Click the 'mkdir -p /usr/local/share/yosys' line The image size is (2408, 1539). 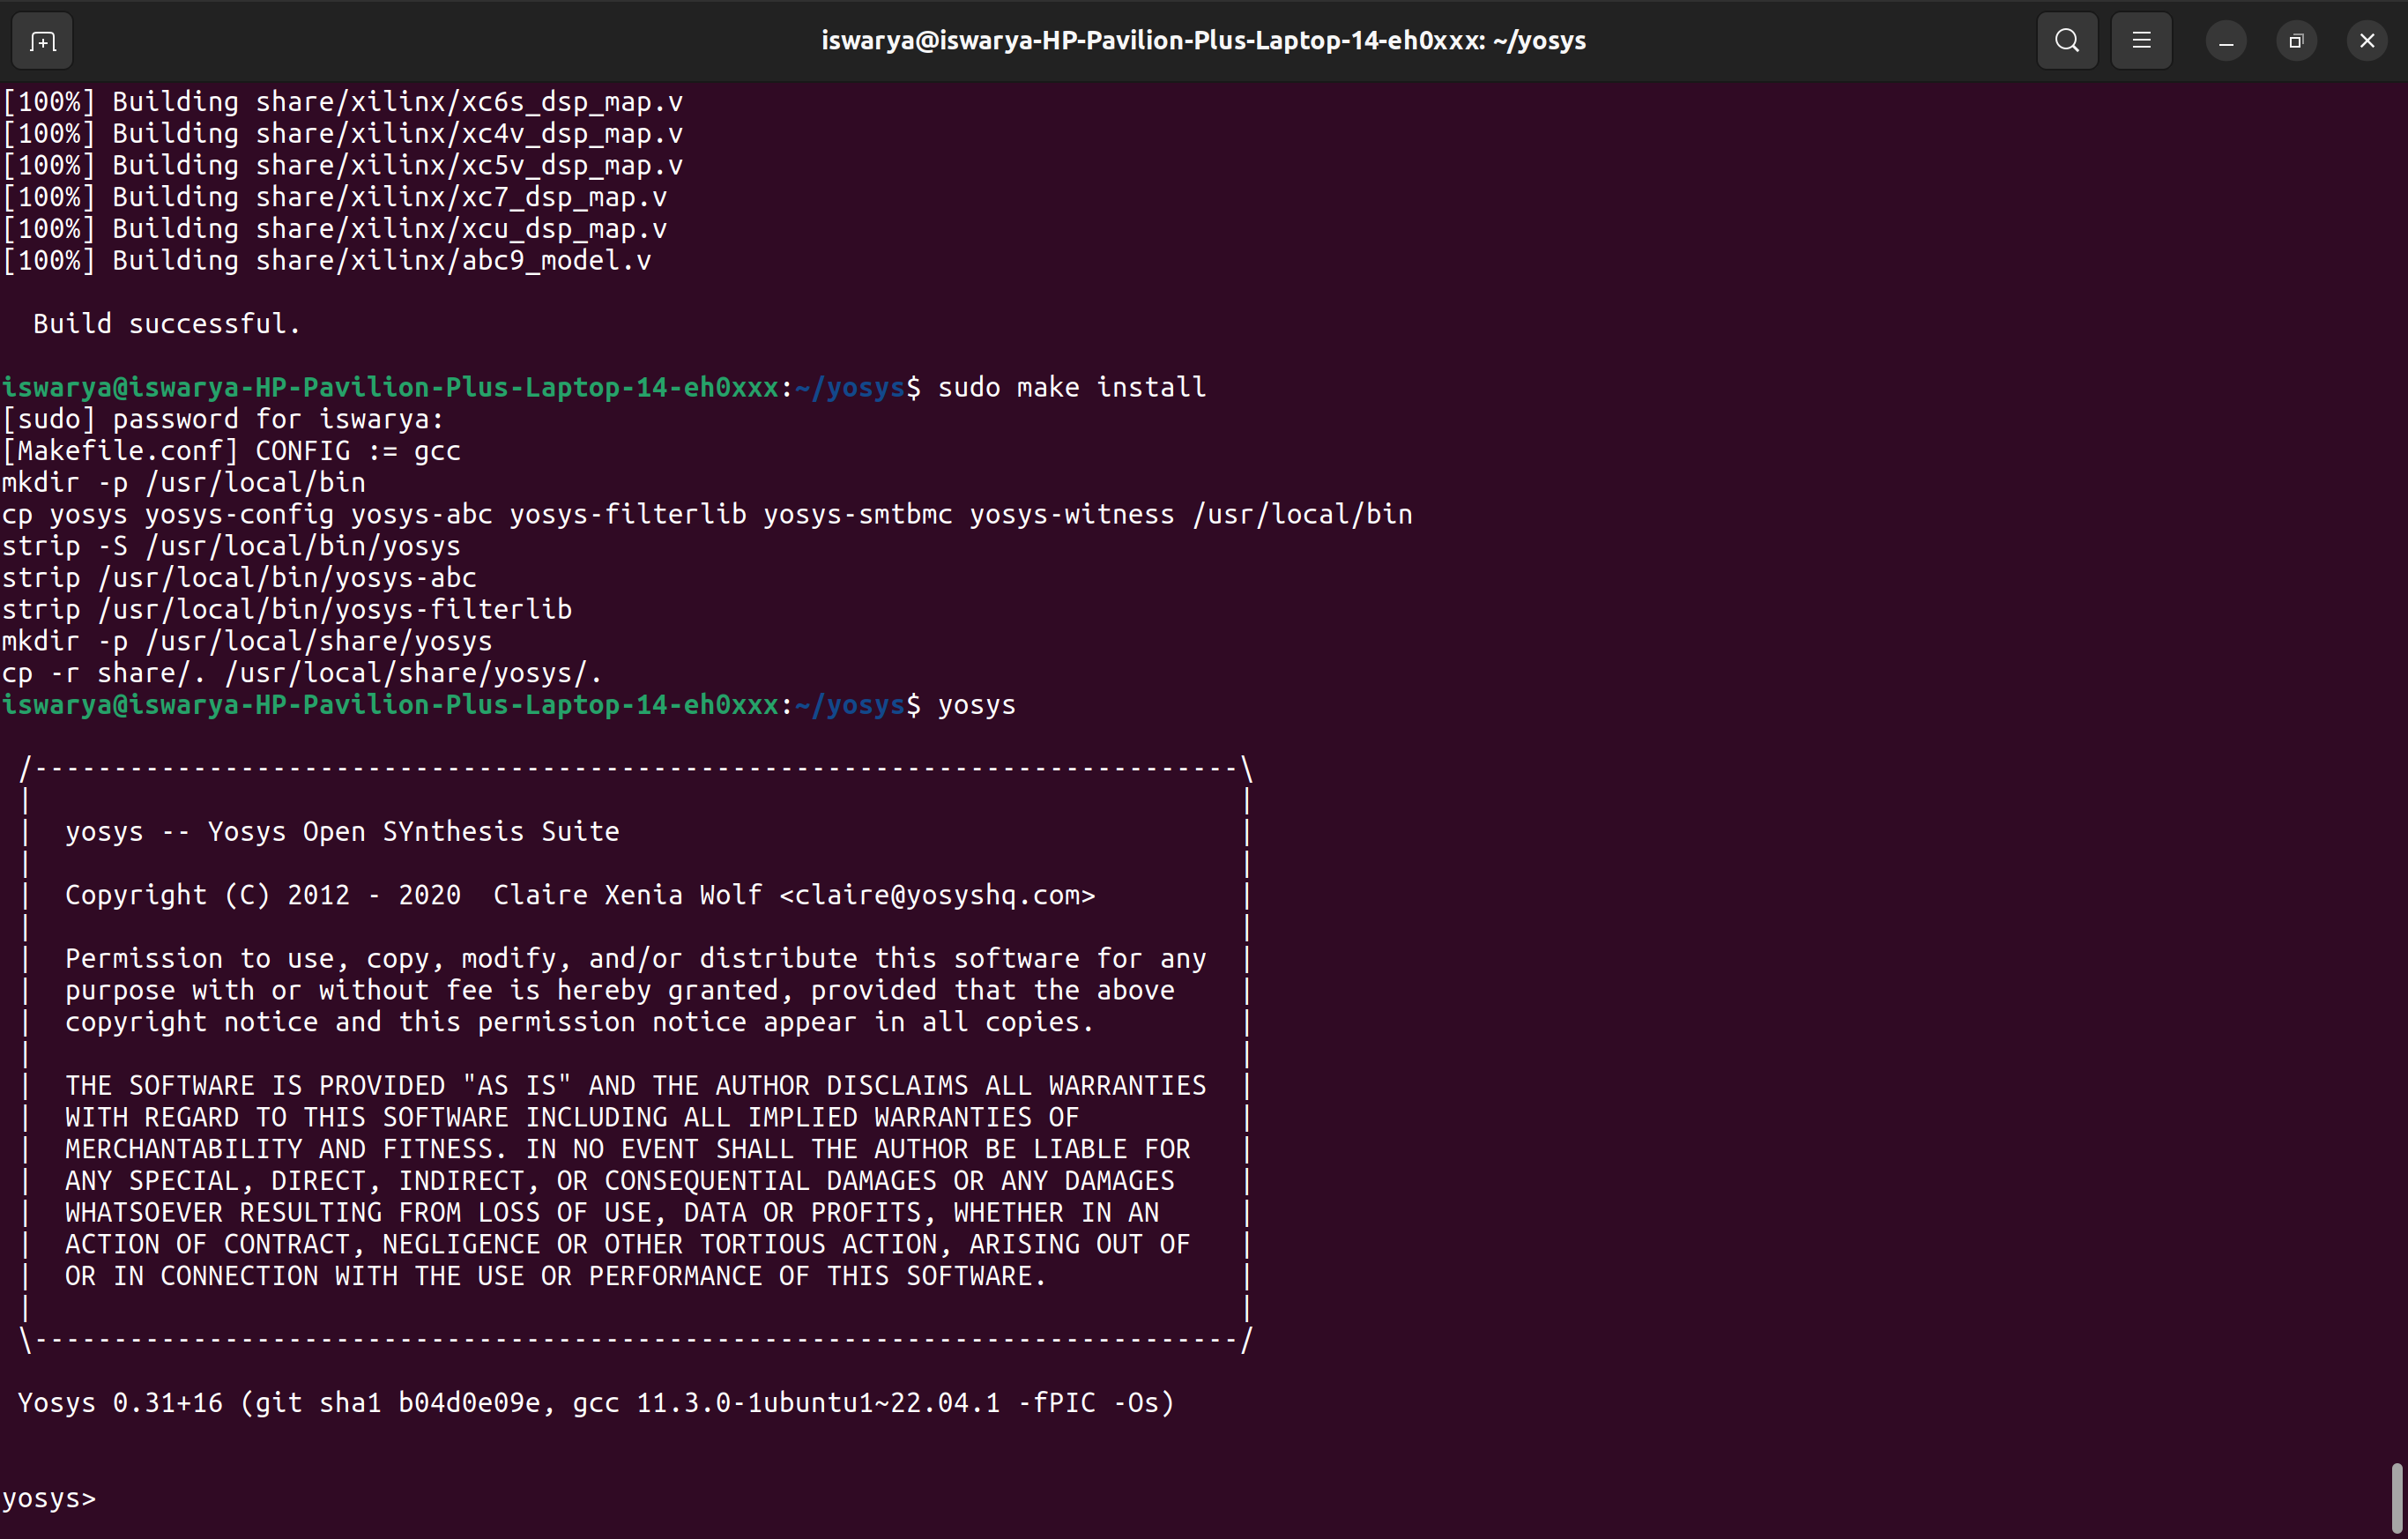[x=246, y=641]
